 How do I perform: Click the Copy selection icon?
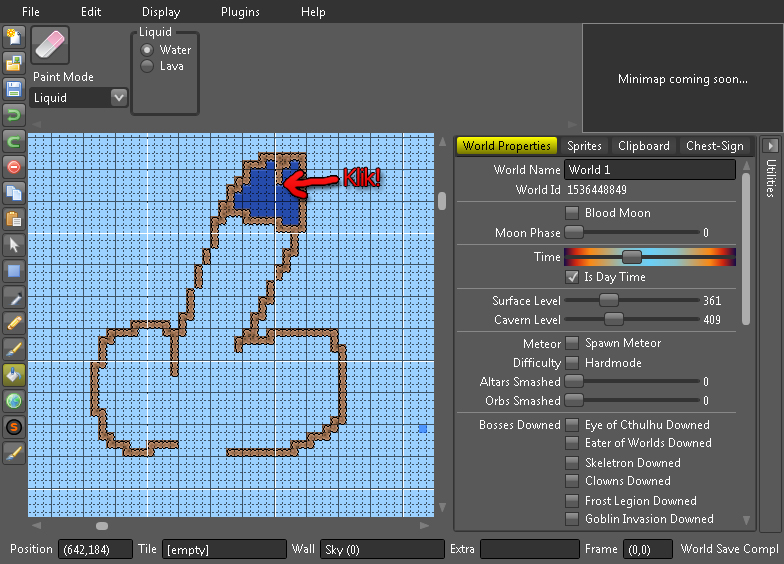click(14, 193)
